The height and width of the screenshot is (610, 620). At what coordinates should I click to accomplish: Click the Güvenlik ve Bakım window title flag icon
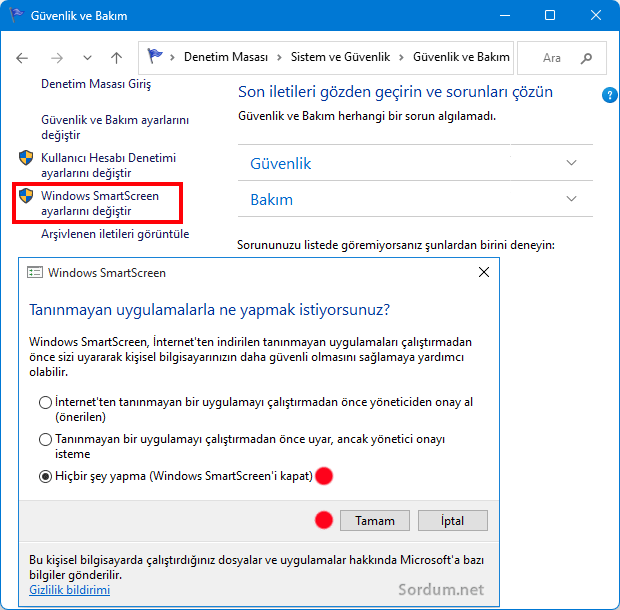point(17,15)
